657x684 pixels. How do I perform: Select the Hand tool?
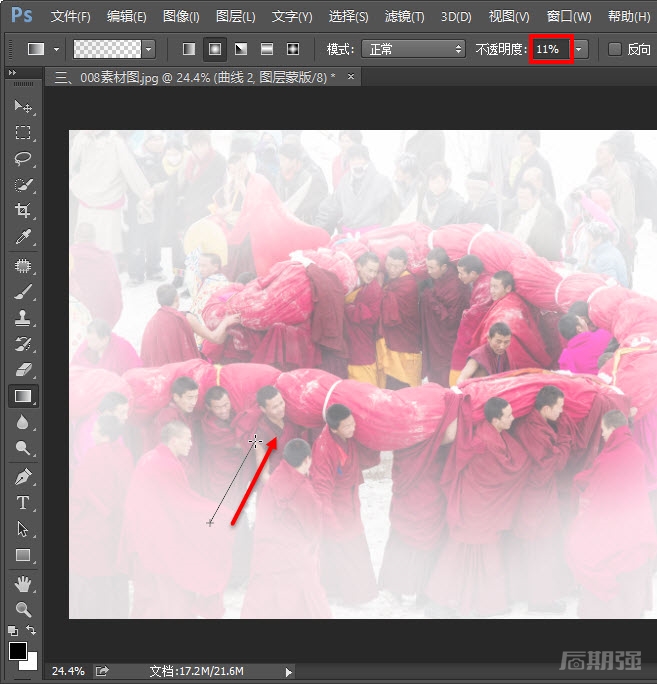[x=23, y=584]
